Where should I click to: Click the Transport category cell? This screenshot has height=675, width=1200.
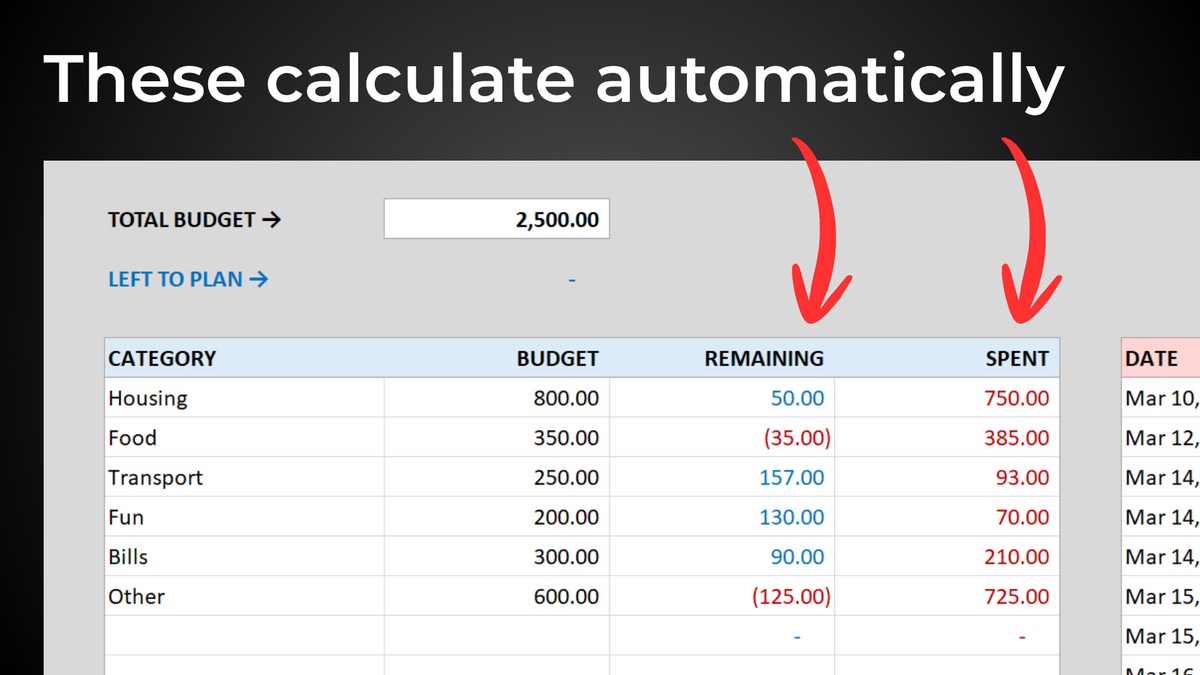(245, 477)
